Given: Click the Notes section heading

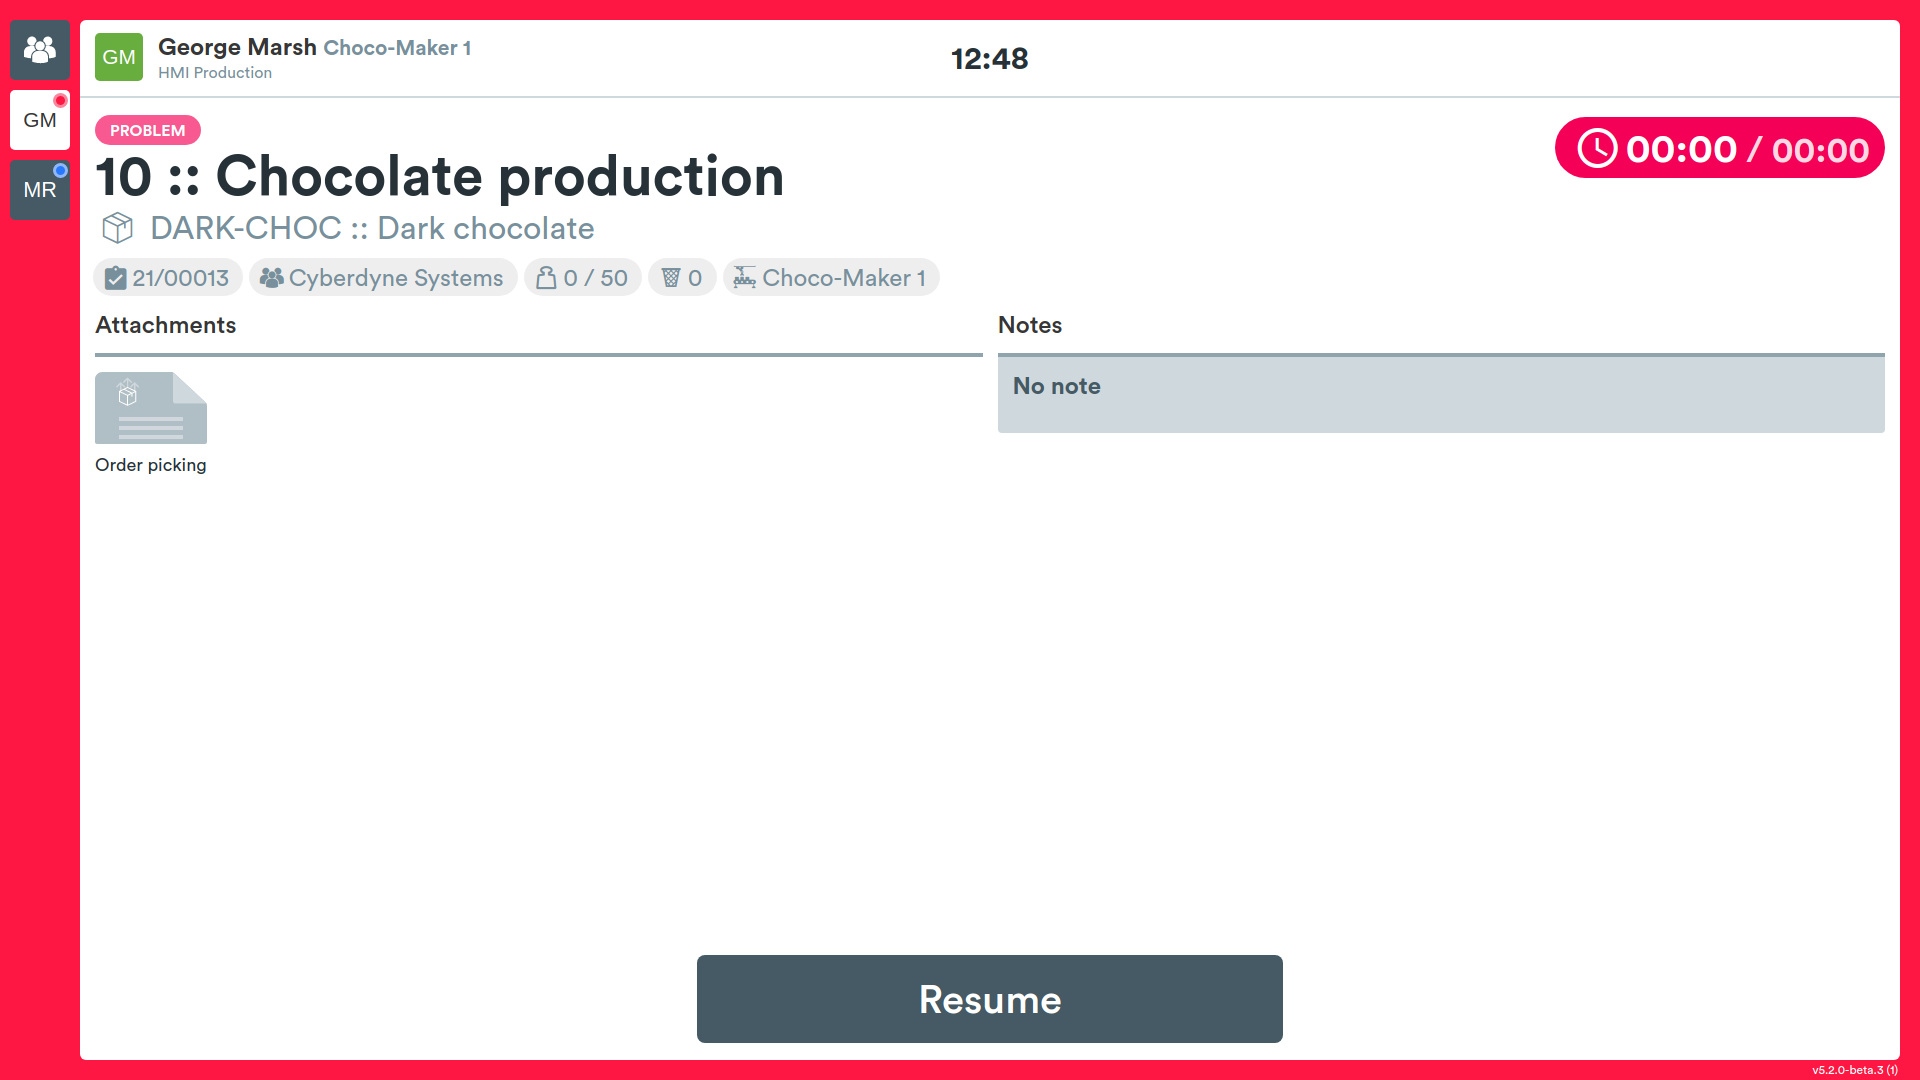Looking at the screenshot, I should pyautogui.click(x=1030, y=325).
